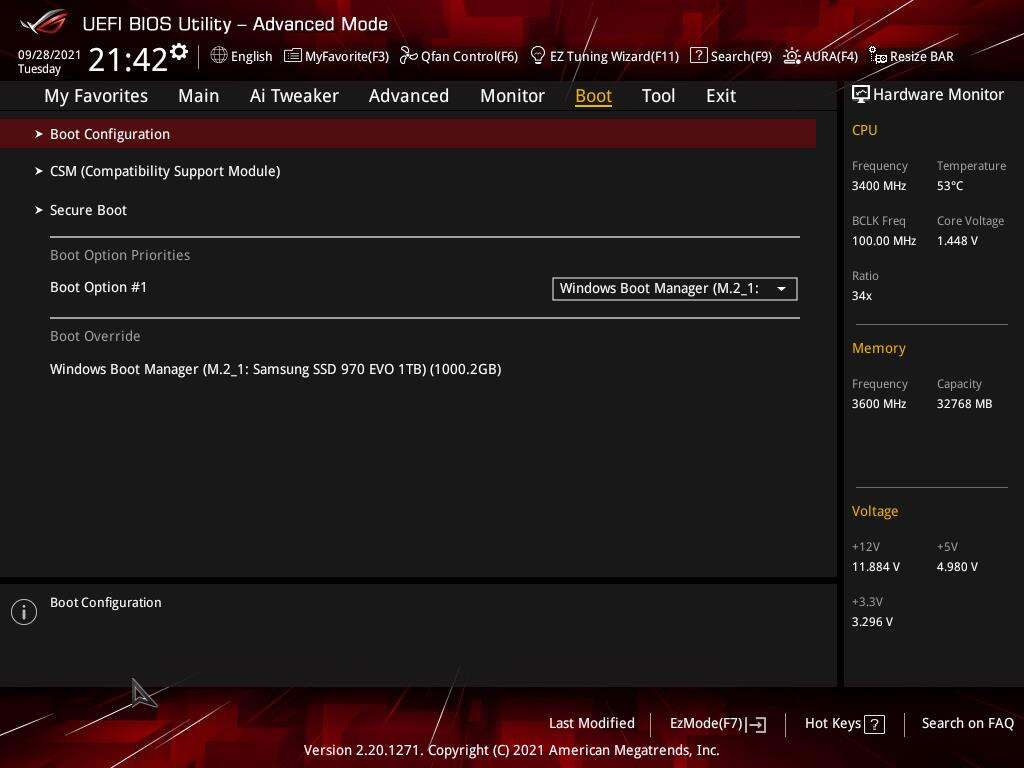Select Windows Boot Manager boot override entry
Screen dimensions: 1024x768
[x=275, y=369]
